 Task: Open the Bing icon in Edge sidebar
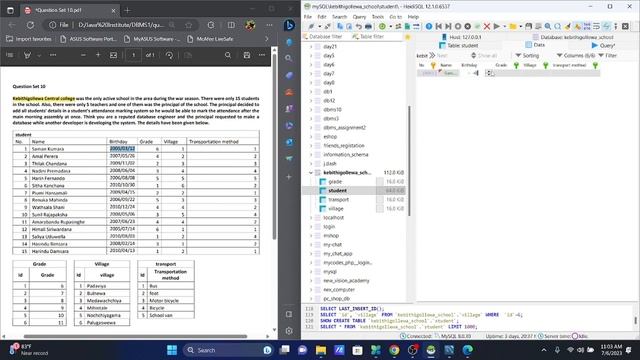289,25
